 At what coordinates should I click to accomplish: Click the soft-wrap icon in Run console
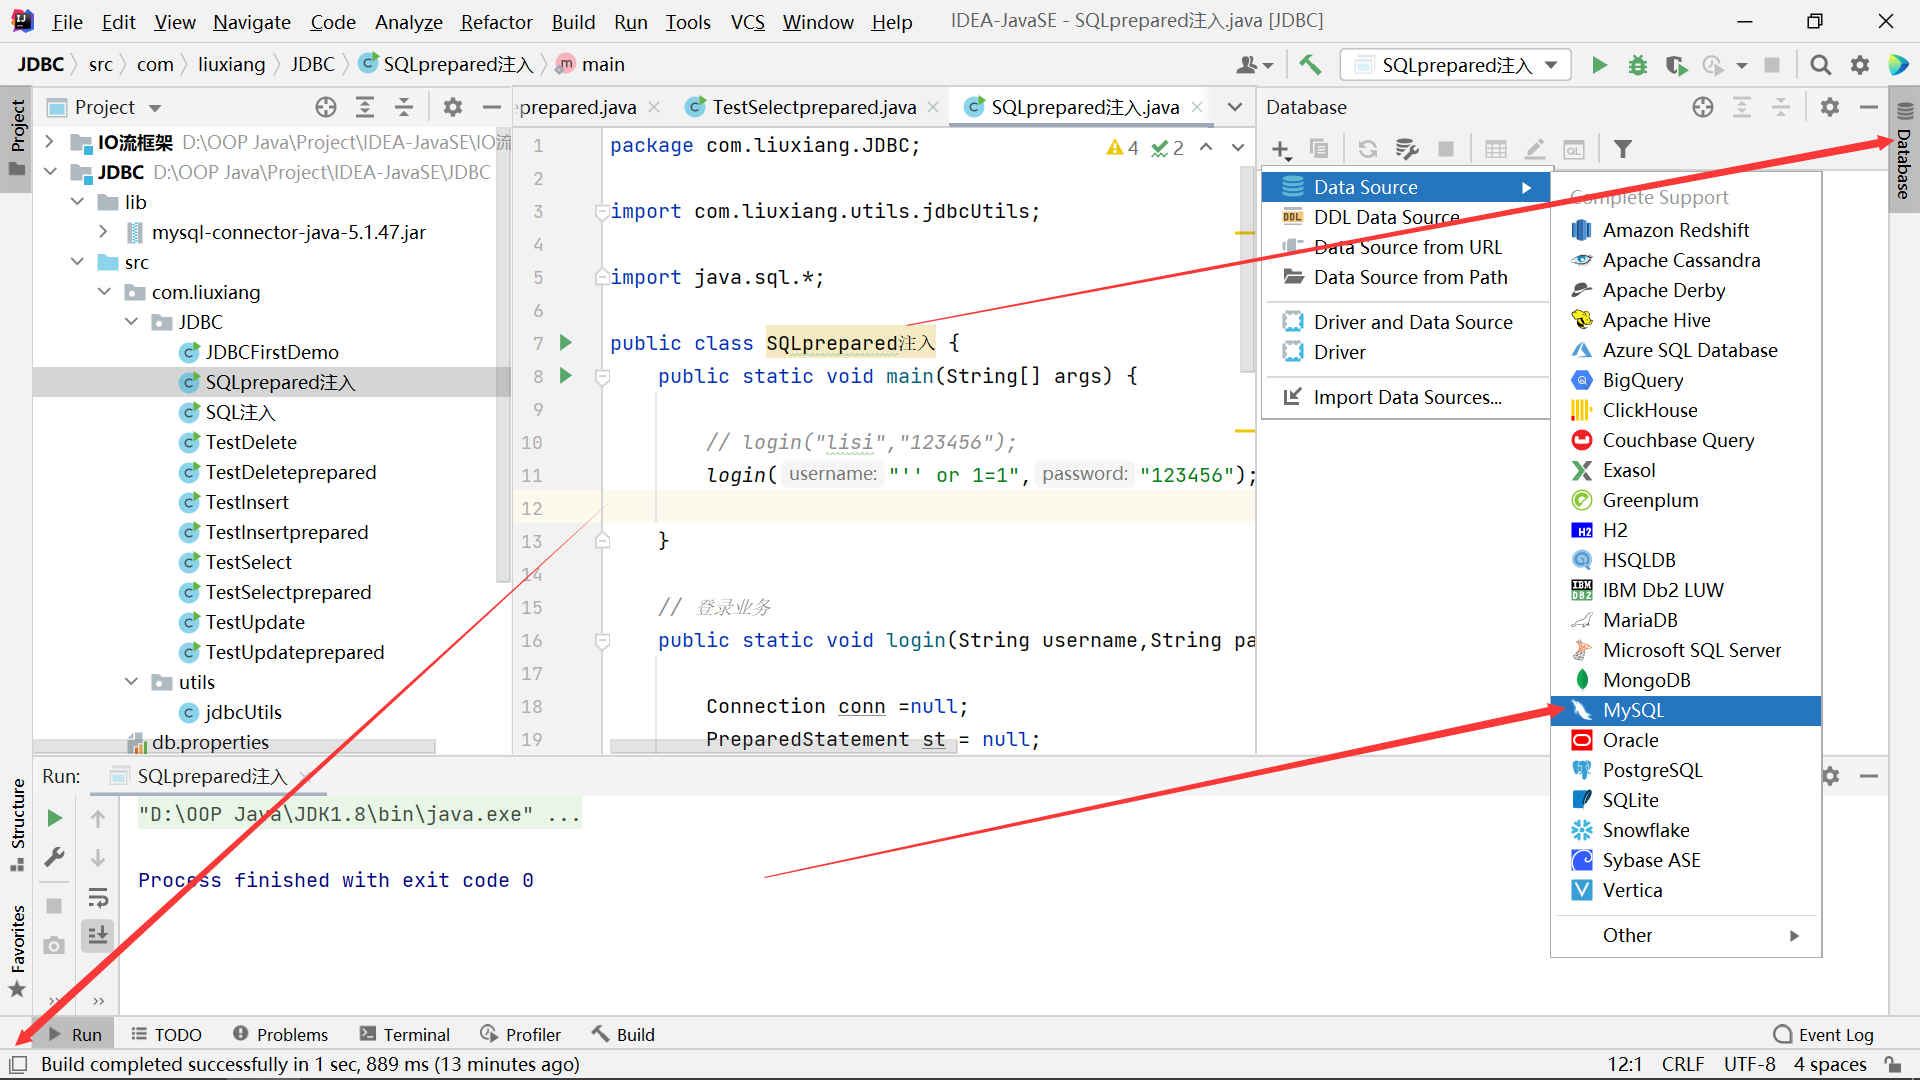(x=98, y=897)
